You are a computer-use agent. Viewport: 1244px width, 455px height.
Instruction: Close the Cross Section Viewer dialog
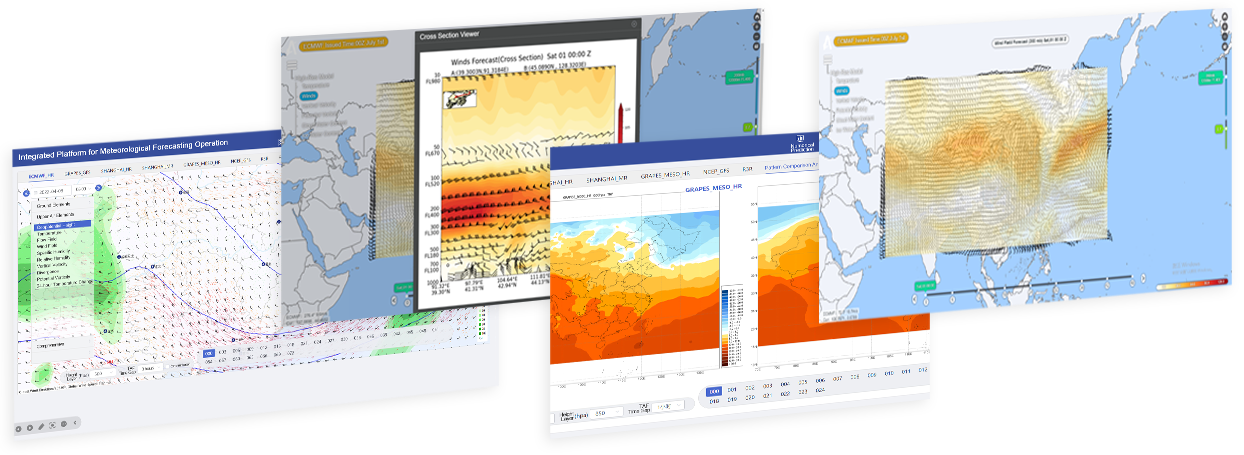(634, 24)
